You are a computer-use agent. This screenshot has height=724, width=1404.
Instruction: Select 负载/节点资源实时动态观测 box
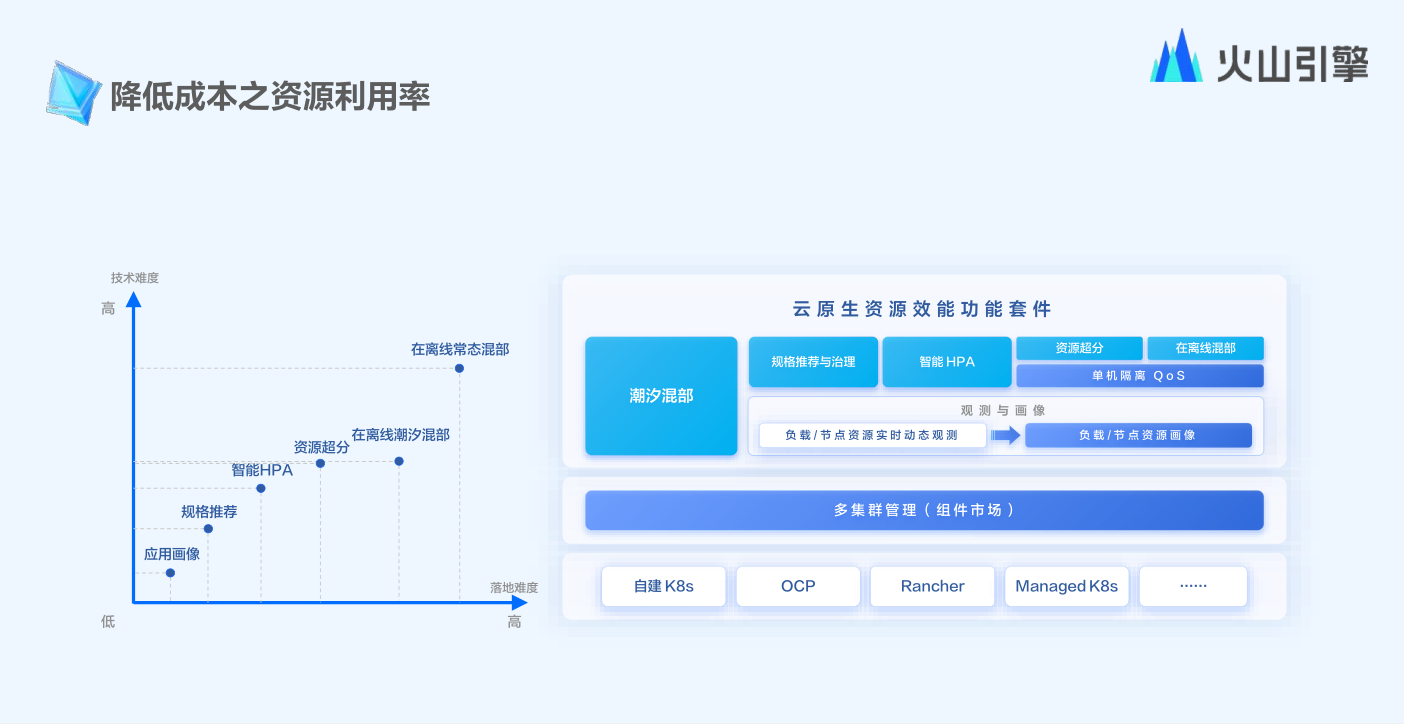[x=871, y=435]
